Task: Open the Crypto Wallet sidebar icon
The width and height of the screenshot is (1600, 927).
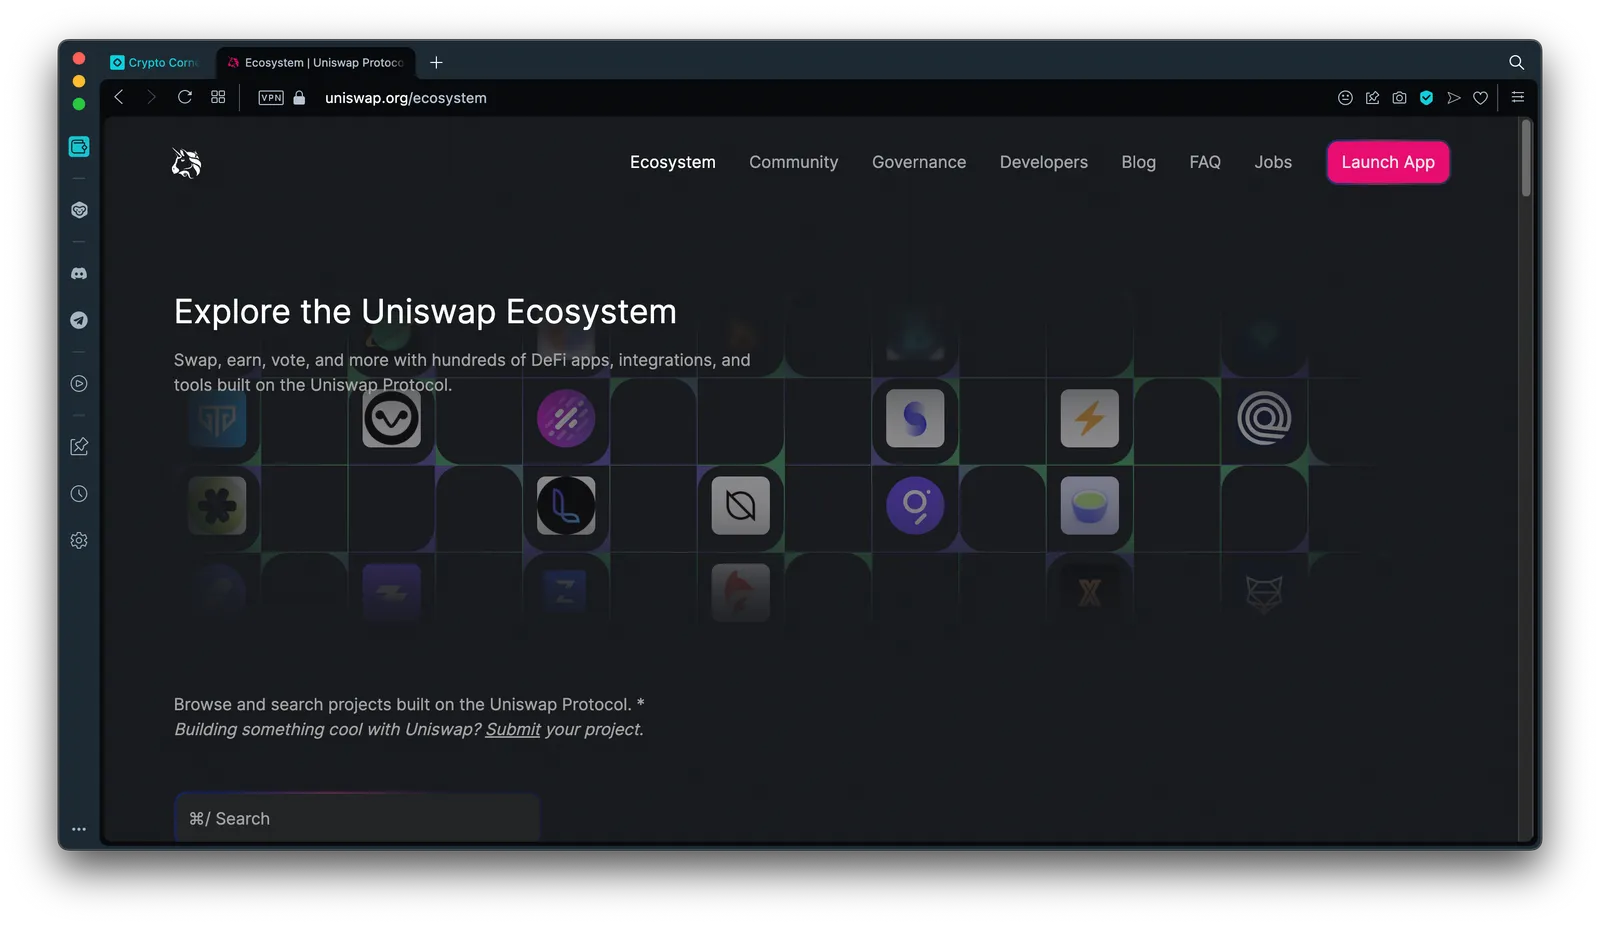Action: click(79, 147)
